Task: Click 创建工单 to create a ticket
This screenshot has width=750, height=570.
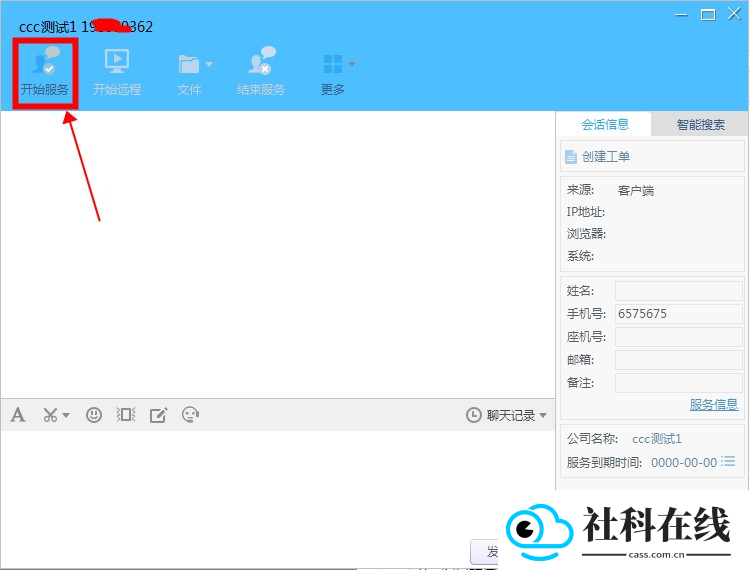Action: (x=606, y=156)
